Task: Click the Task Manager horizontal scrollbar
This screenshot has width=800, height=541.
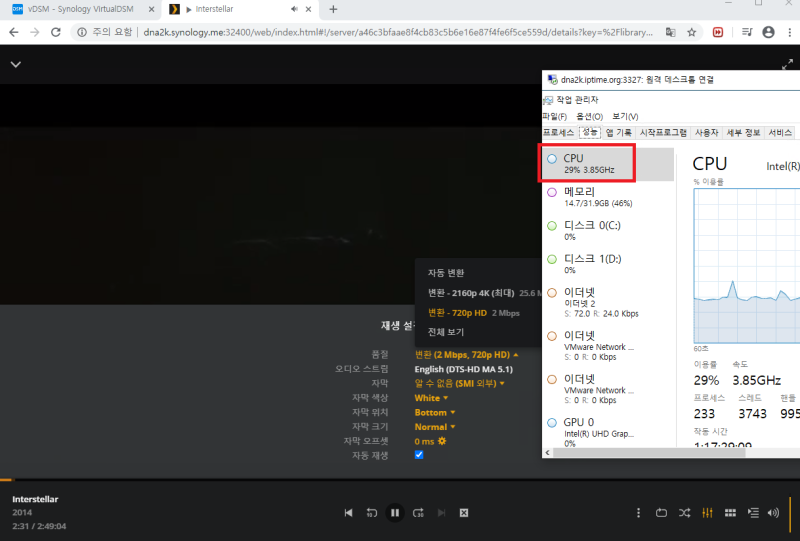Action: coord(649,453)
